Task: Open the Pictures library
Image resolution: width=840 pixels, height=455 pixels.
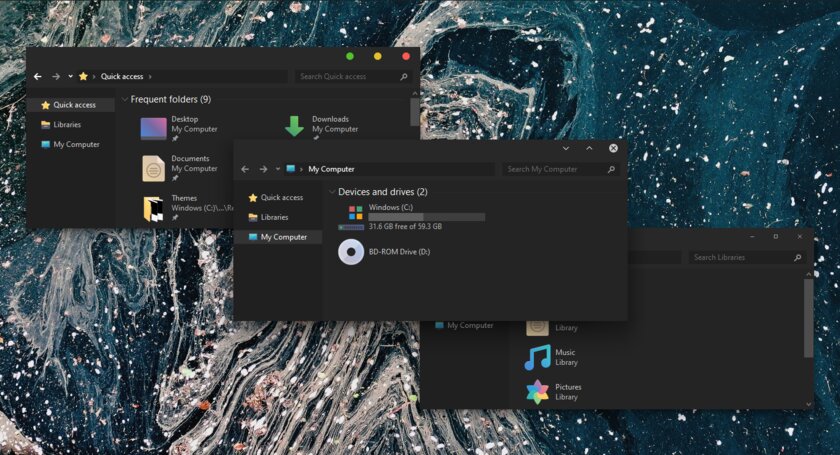Action: click(x=538, y=391)
